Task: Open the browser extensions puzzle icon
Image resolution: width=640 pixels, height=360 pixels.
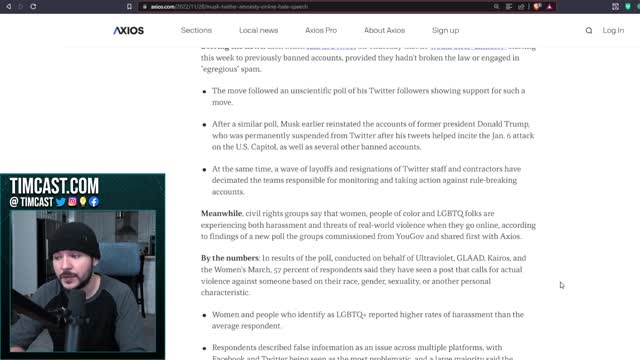Action: point(615,7)
